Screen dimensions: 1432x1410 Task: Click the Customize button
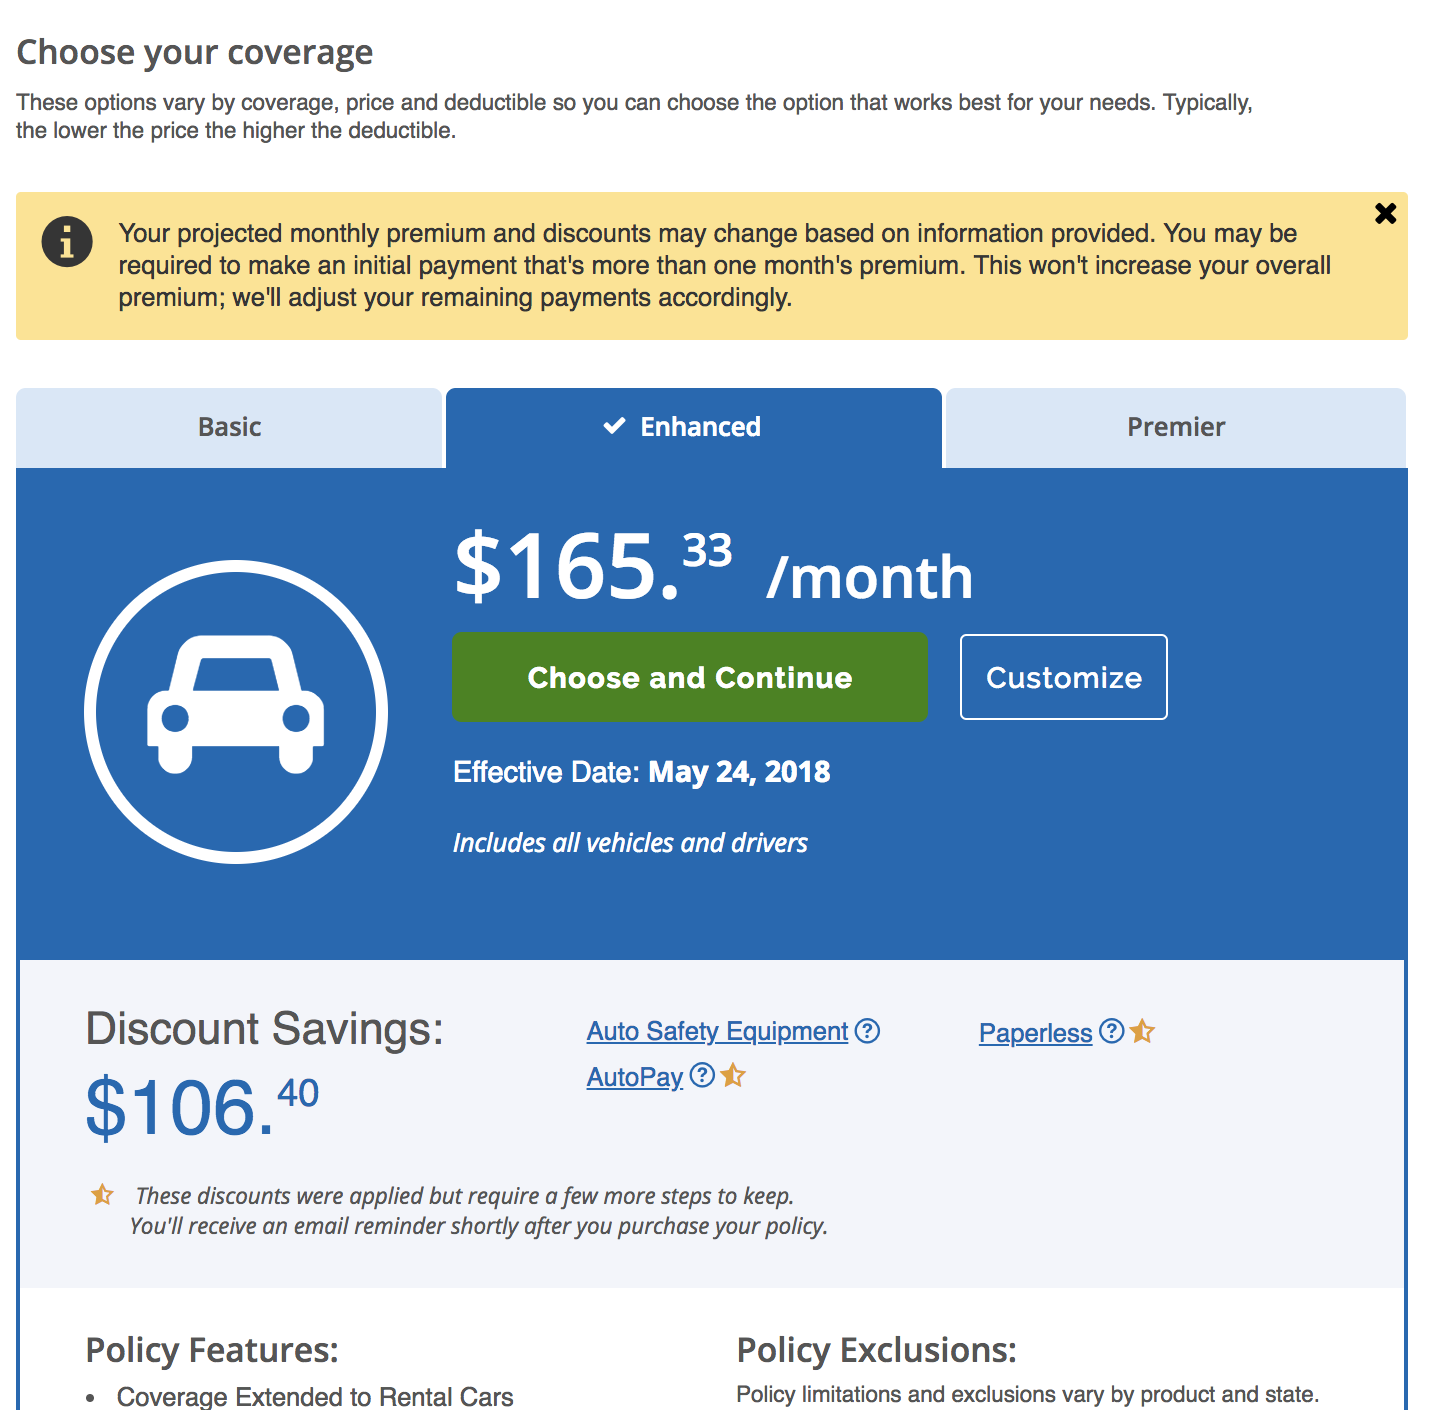[1063, 677]
